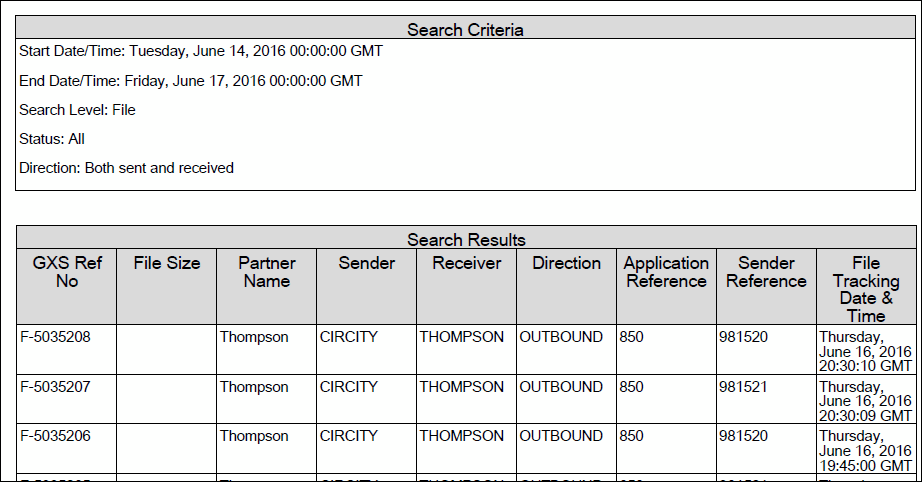Click the Direction column header

(566, 263)
